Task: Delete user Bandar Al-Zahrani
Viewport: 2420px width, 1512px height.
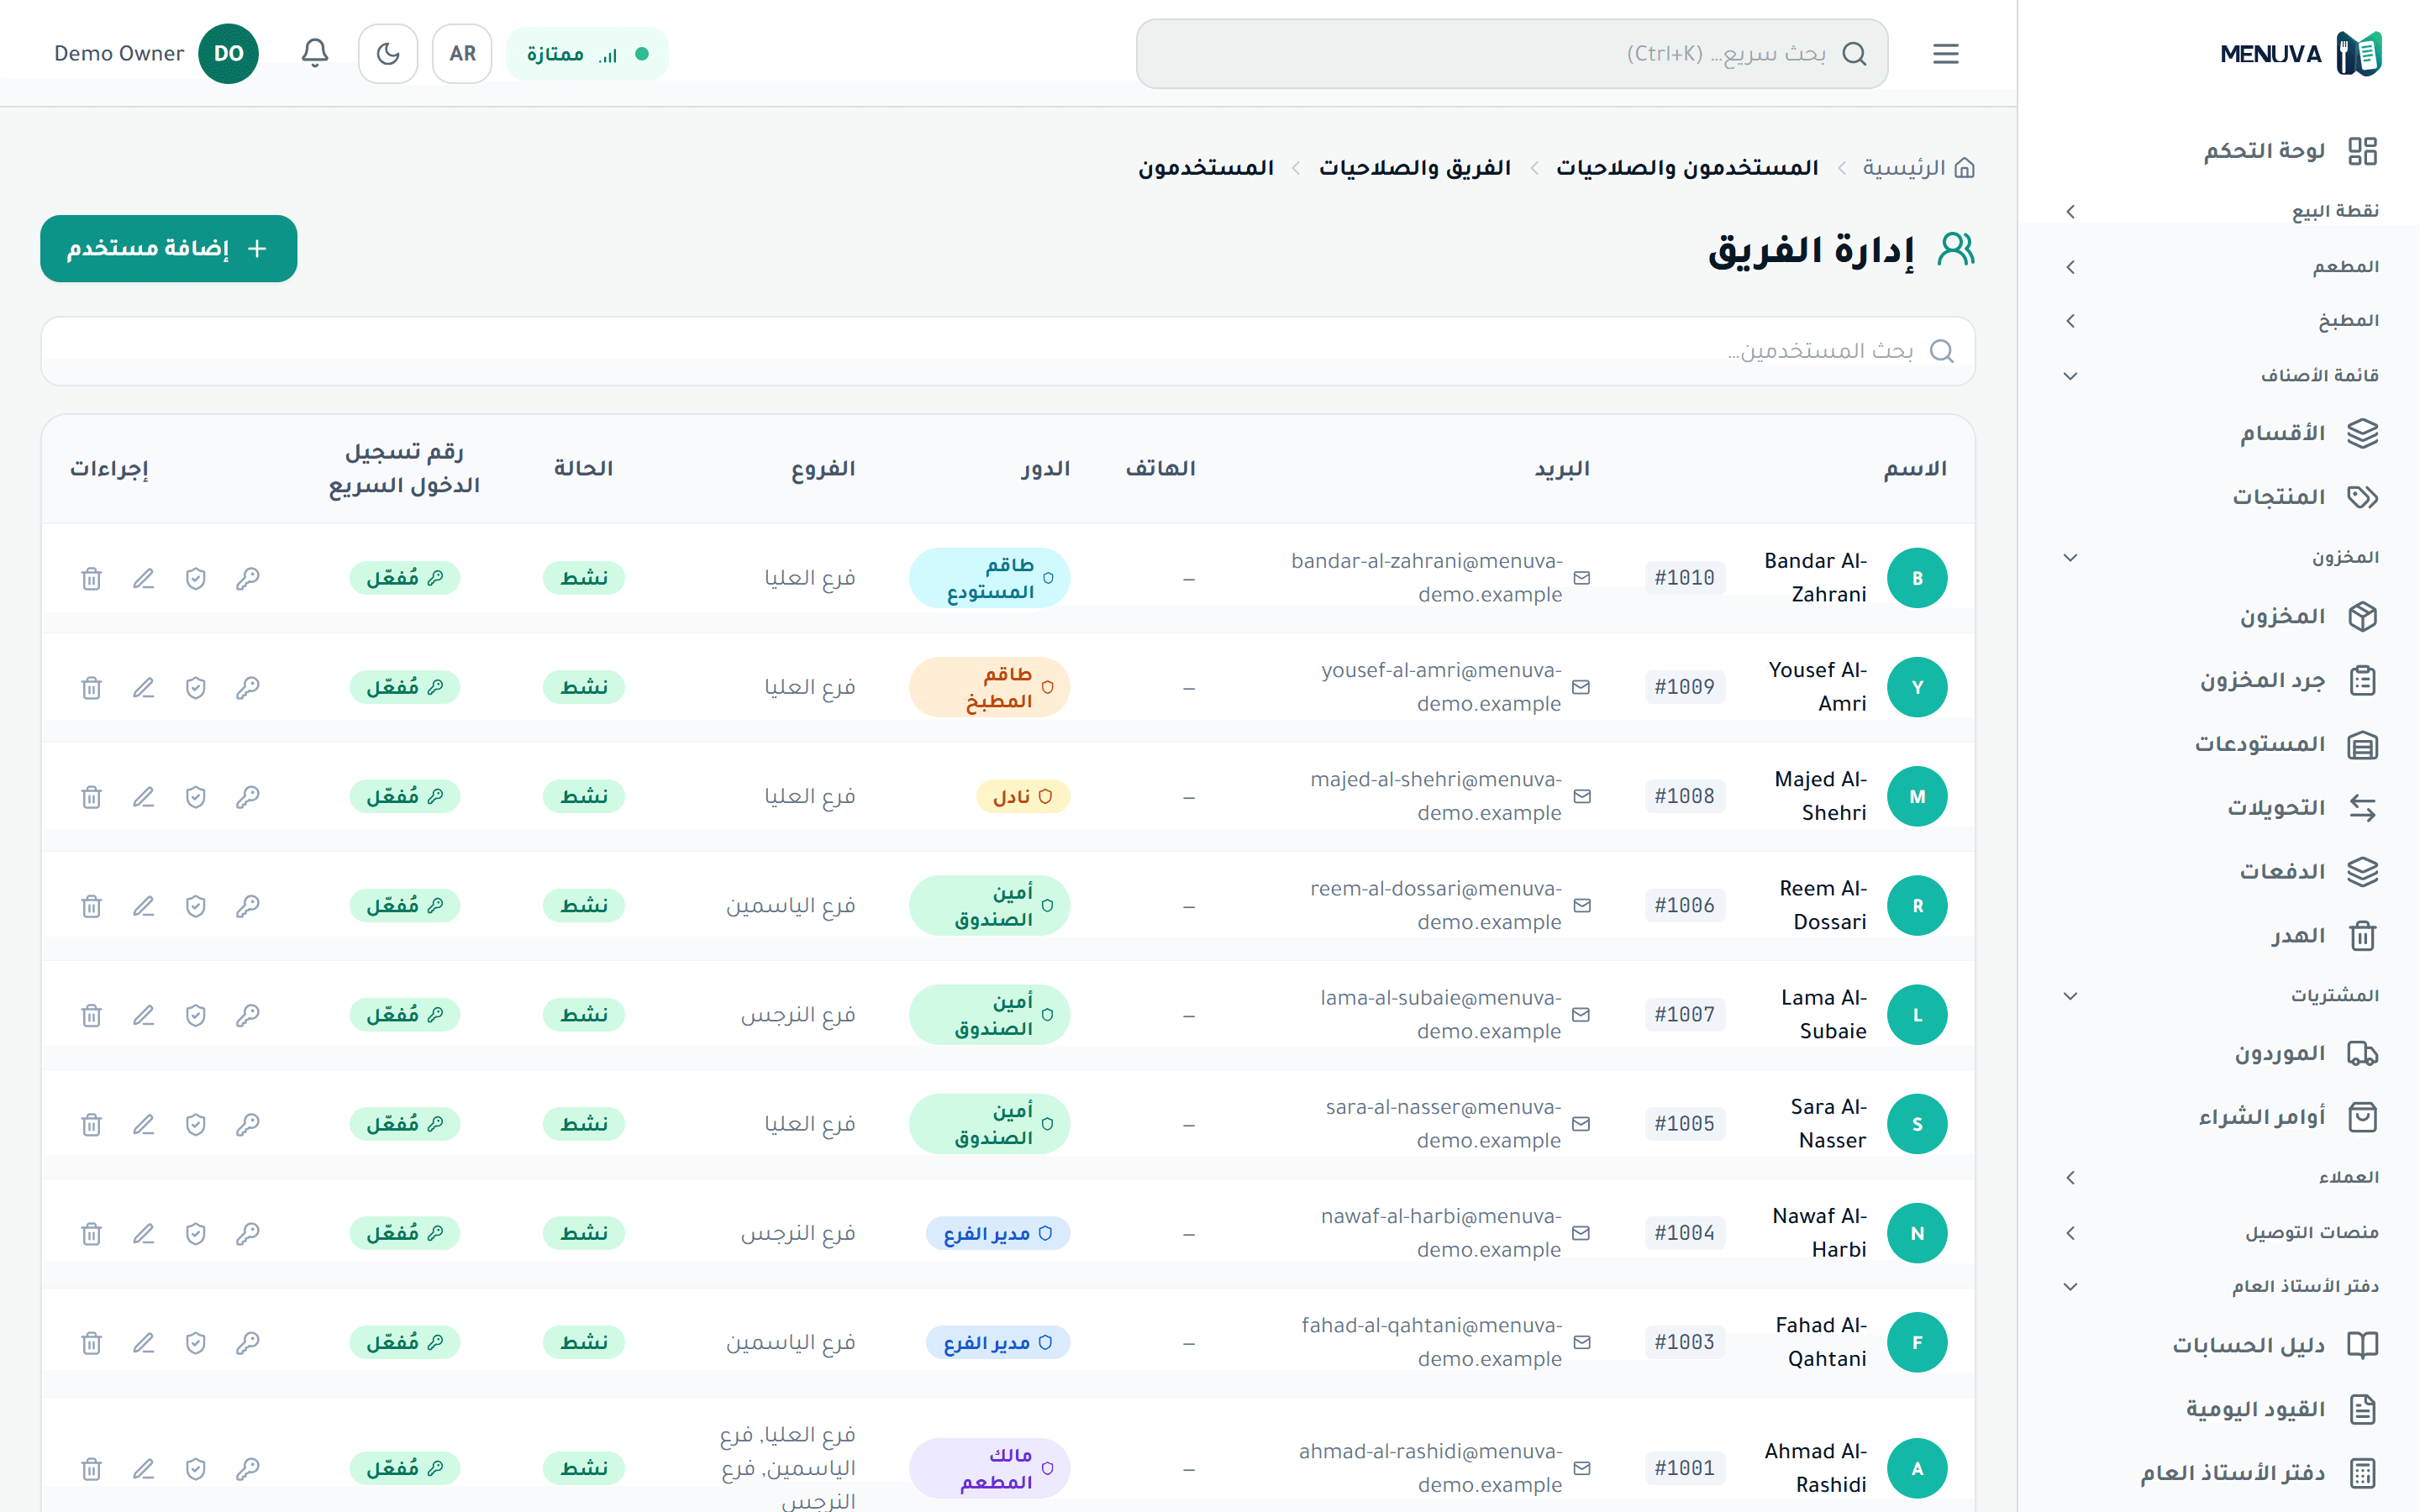Action: click(91, 578)
